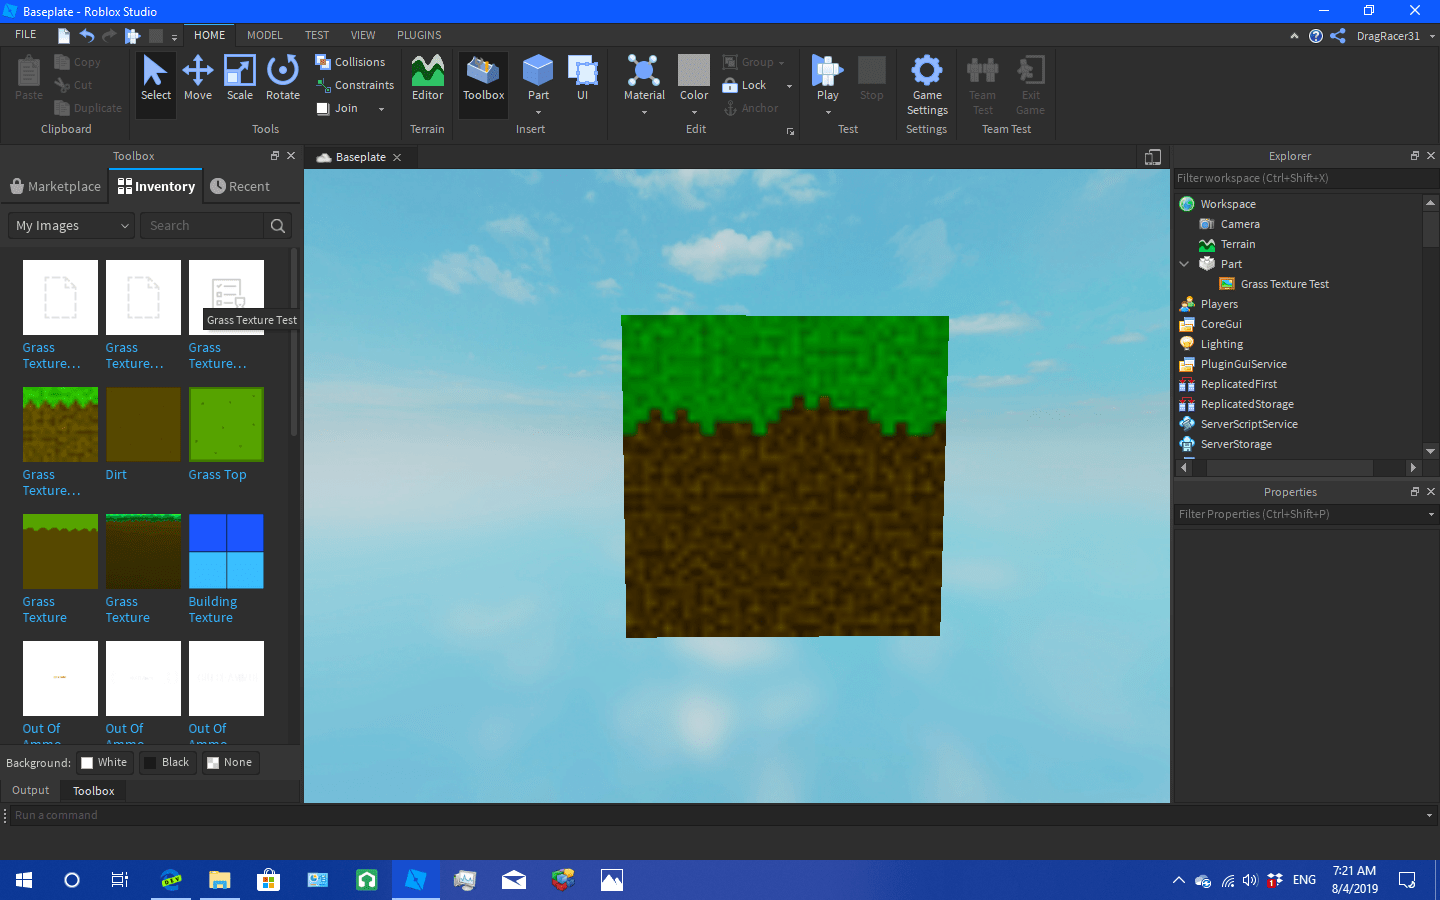This screenshot has width=1440, height=900.
Task: Click the share icon near username
Action: (x=1338, y=36)
